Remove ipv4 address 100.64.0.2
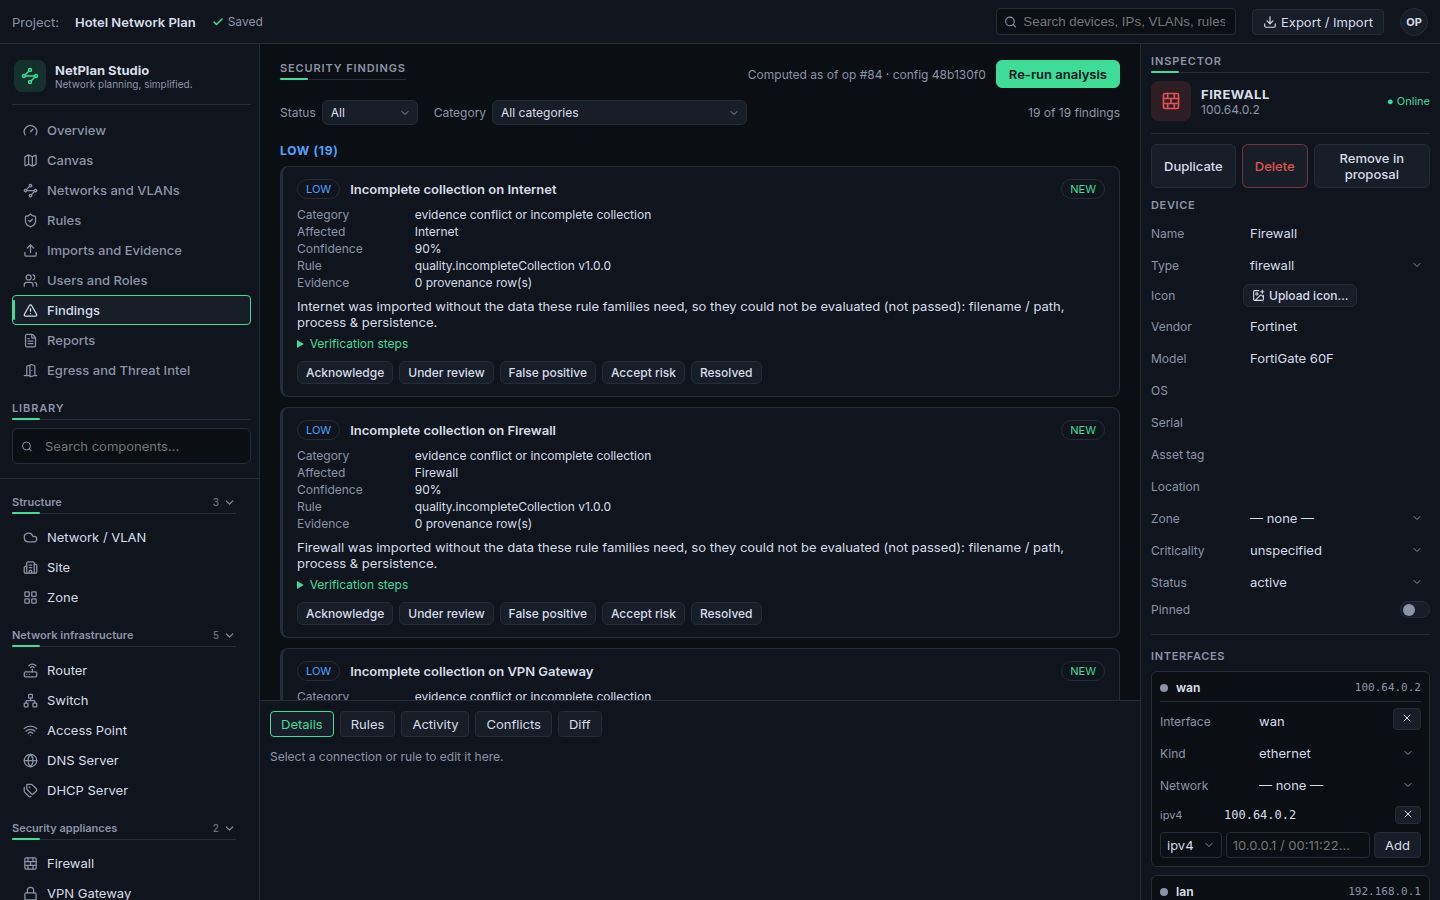The width and height of the screenshot is (1440, 900). coord(1407,815)
